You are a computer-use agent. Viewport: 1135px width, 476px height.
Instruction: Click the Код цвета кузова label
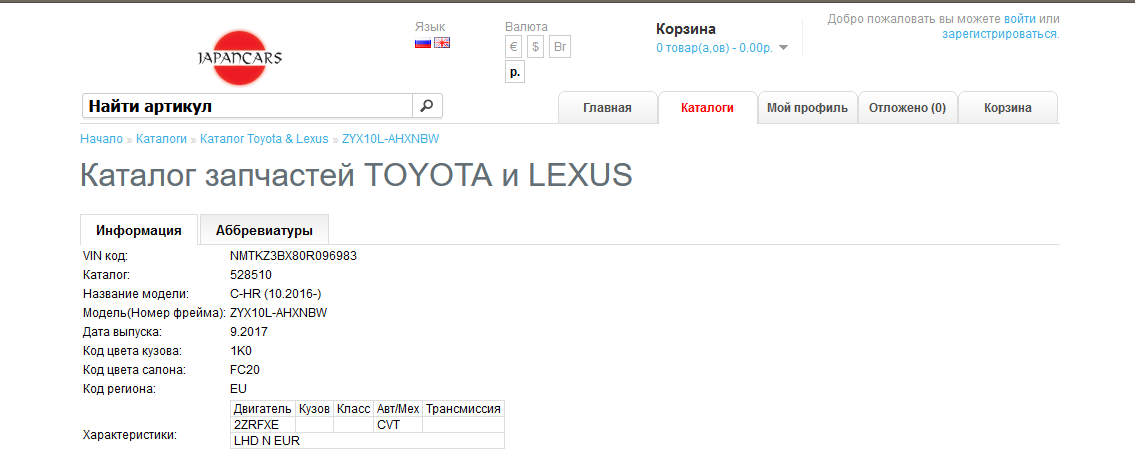pos(132,351)
